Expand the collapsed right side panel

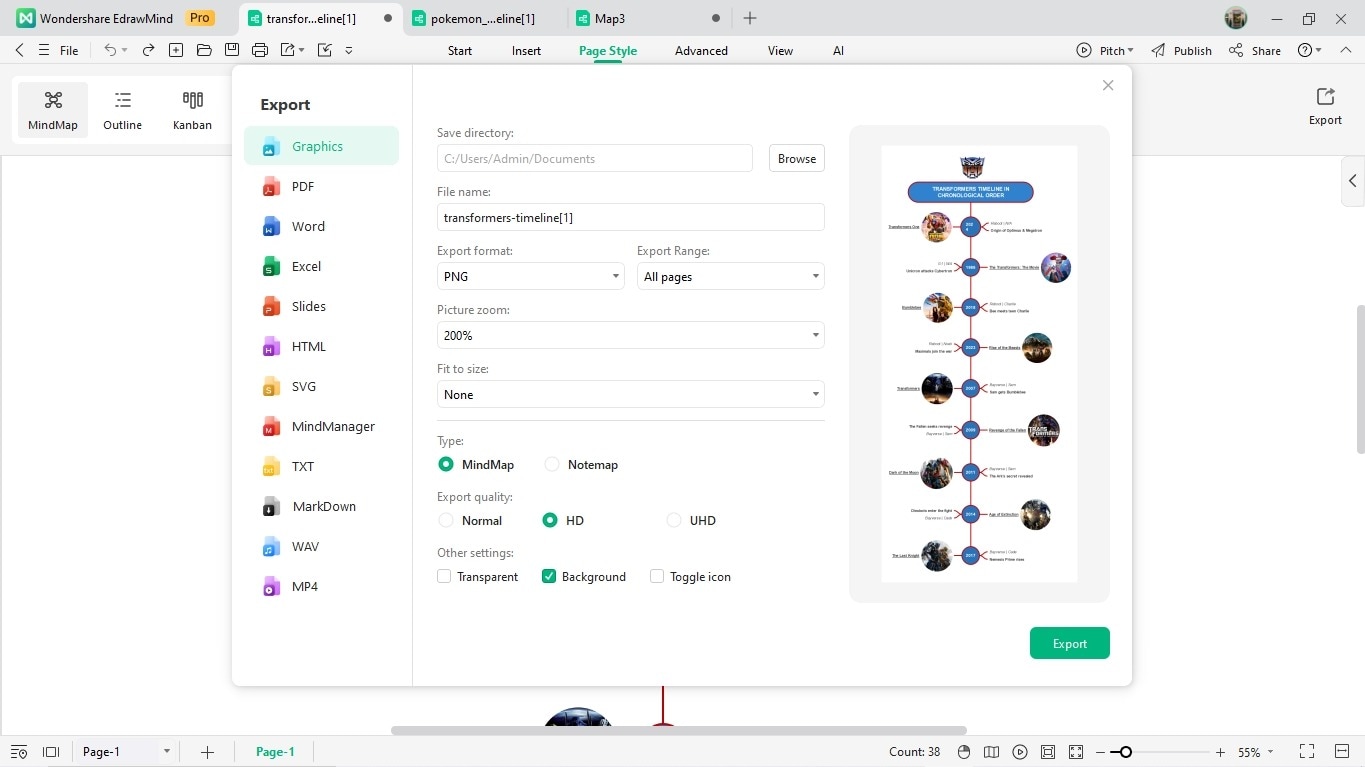1353,181
